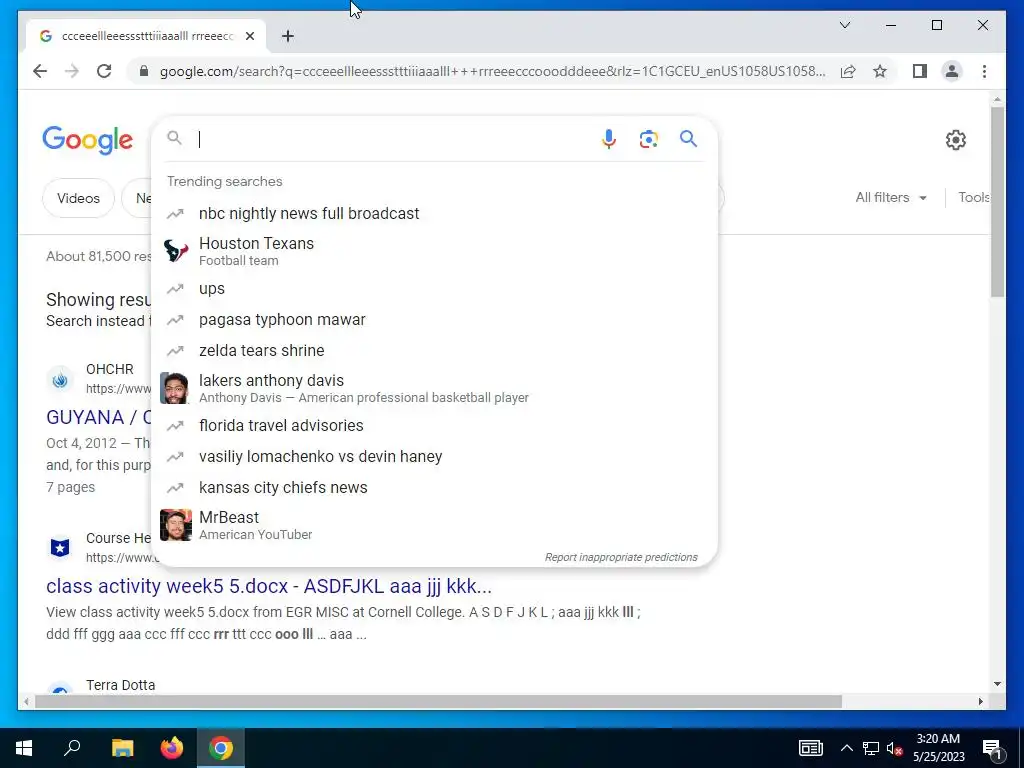Choose florida travel advisories suggestion
This screenshot has height=768, width=1024.
click(x=434, y=426)
